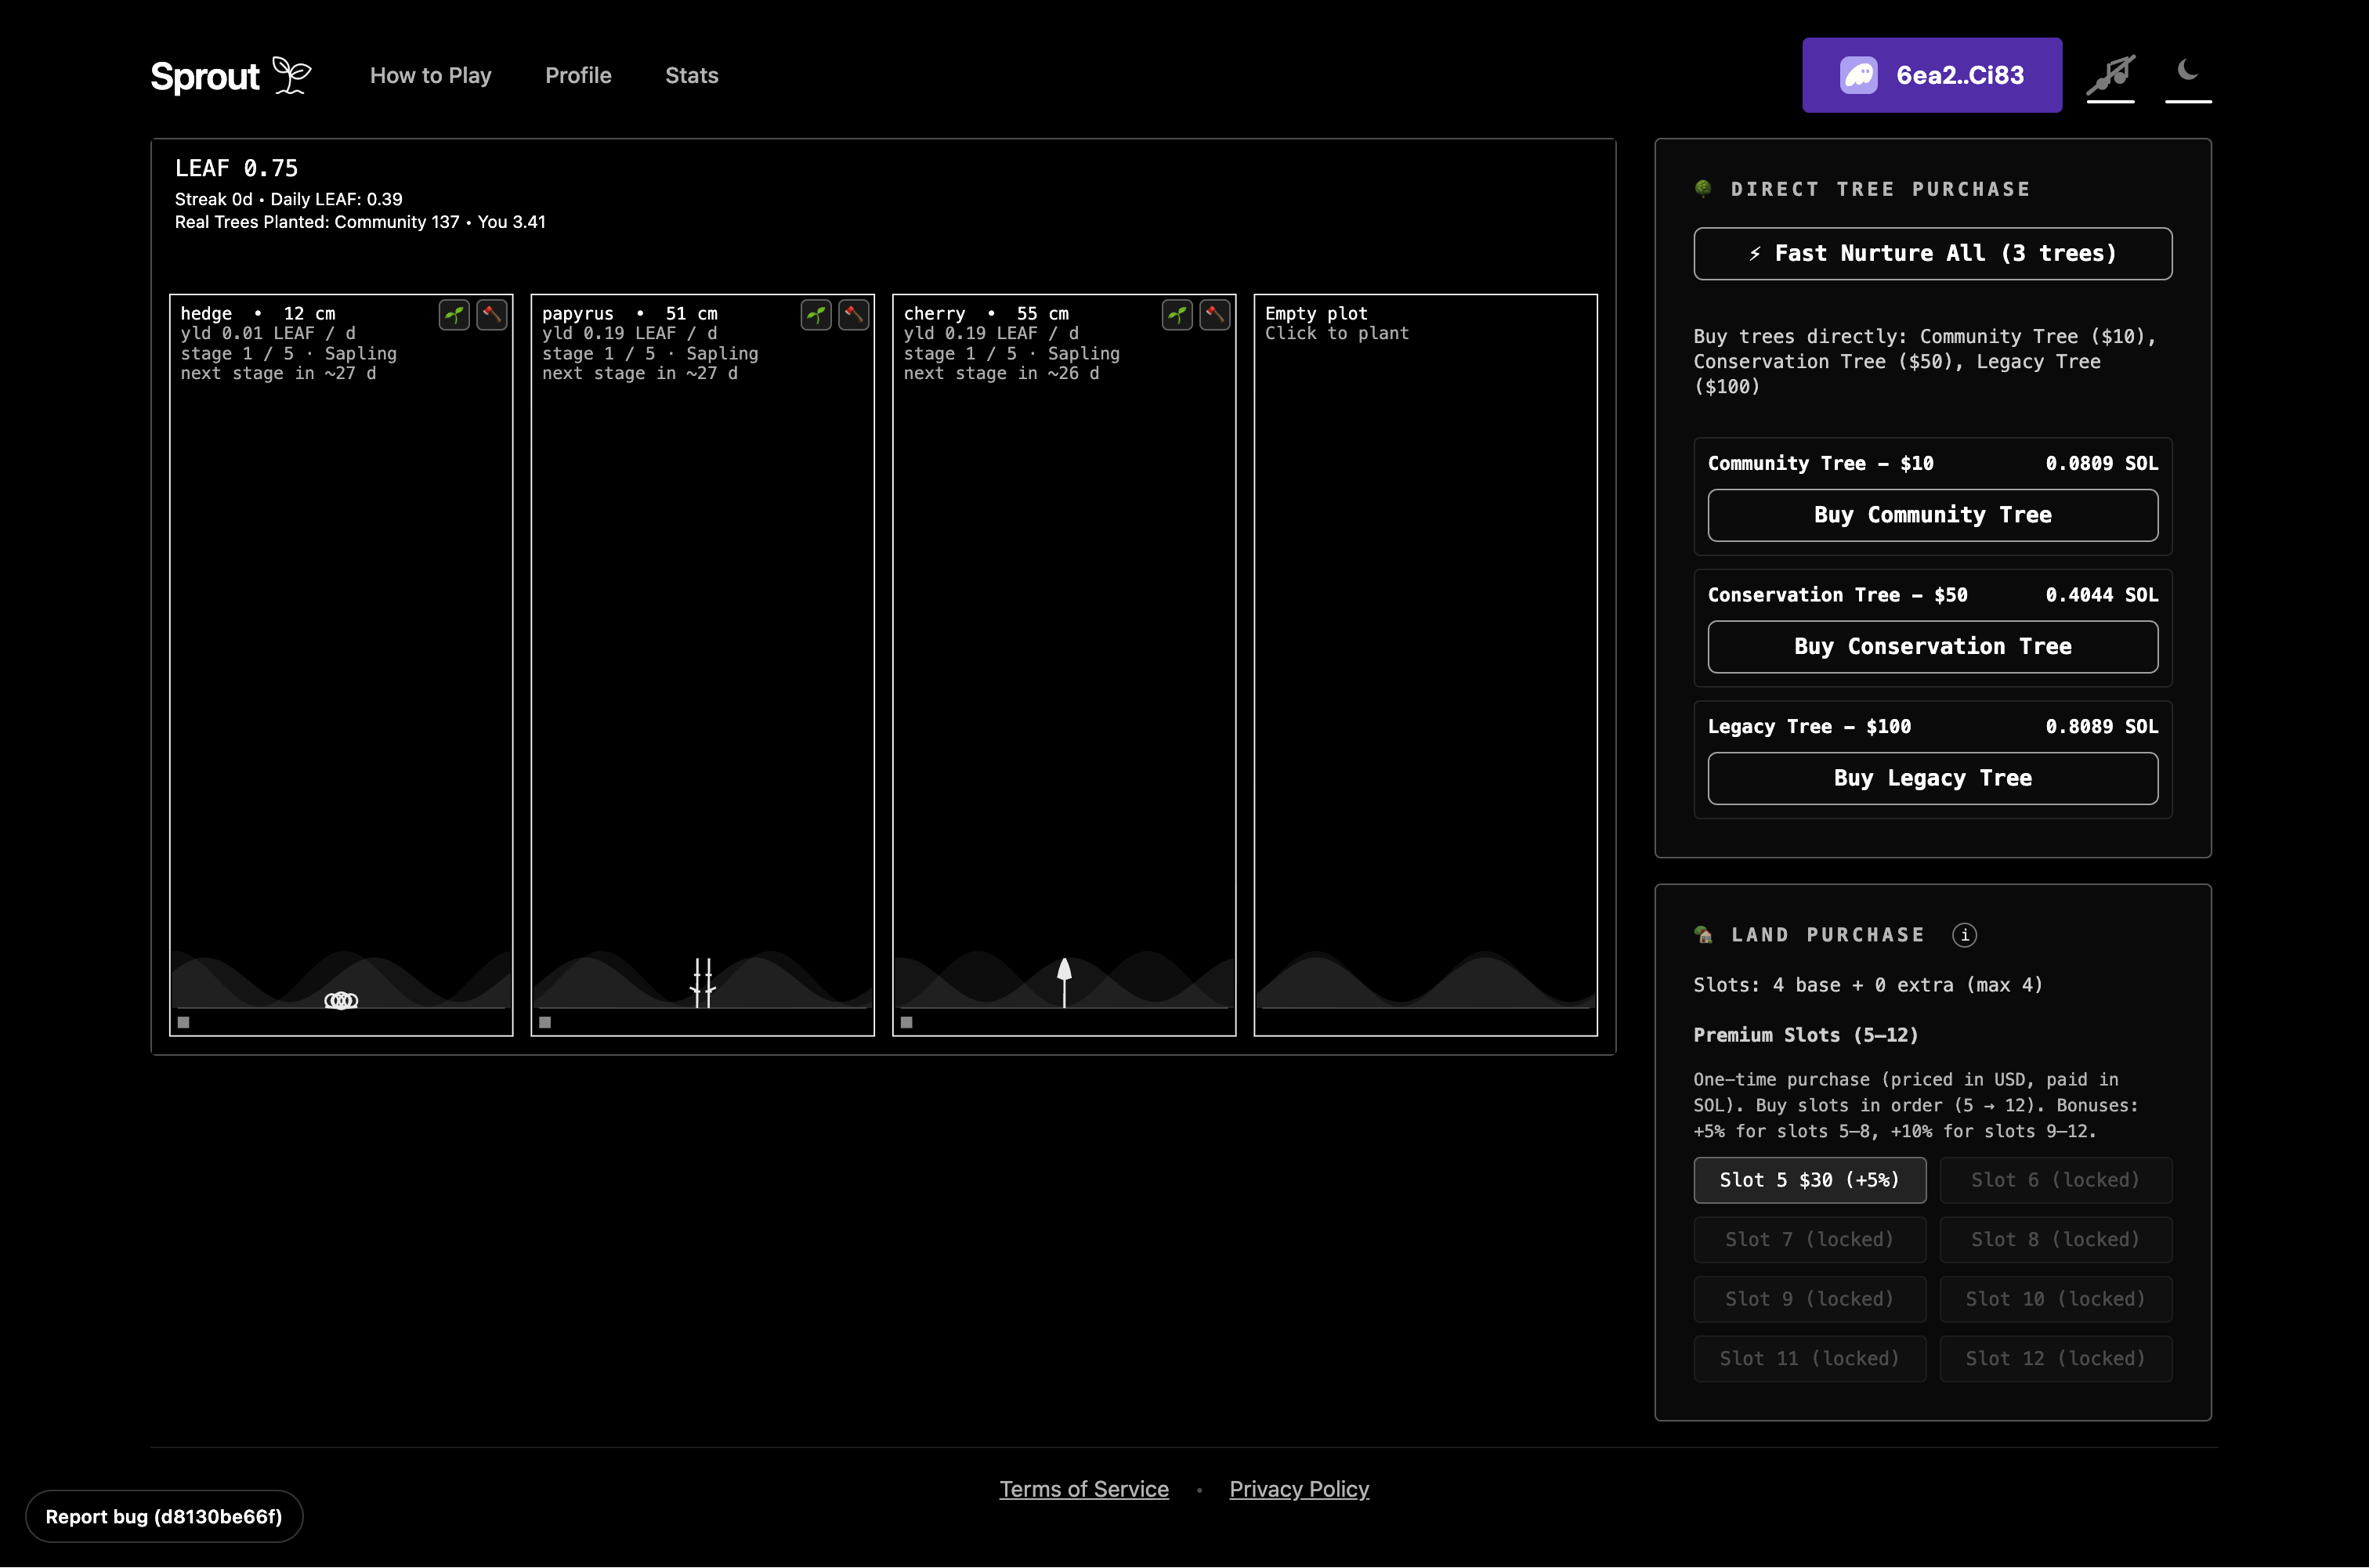Open the wallet 6ea2..Ci83 menu
The height and width of the screenshot is (1568, 2369).
click(1931, 75)
